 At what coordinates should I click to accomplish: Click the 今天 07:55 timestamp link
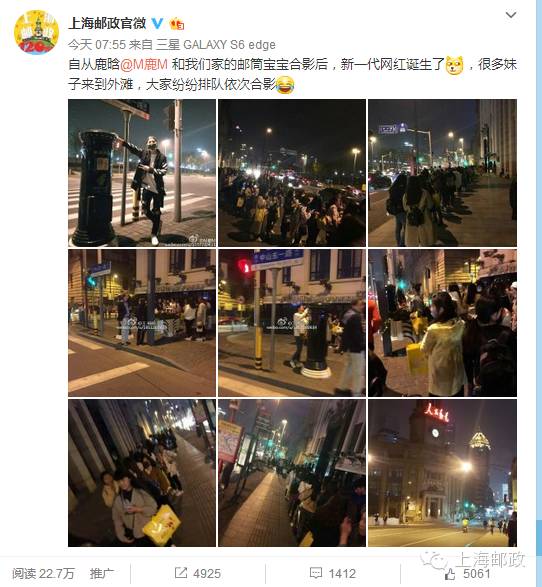(97, 45)
